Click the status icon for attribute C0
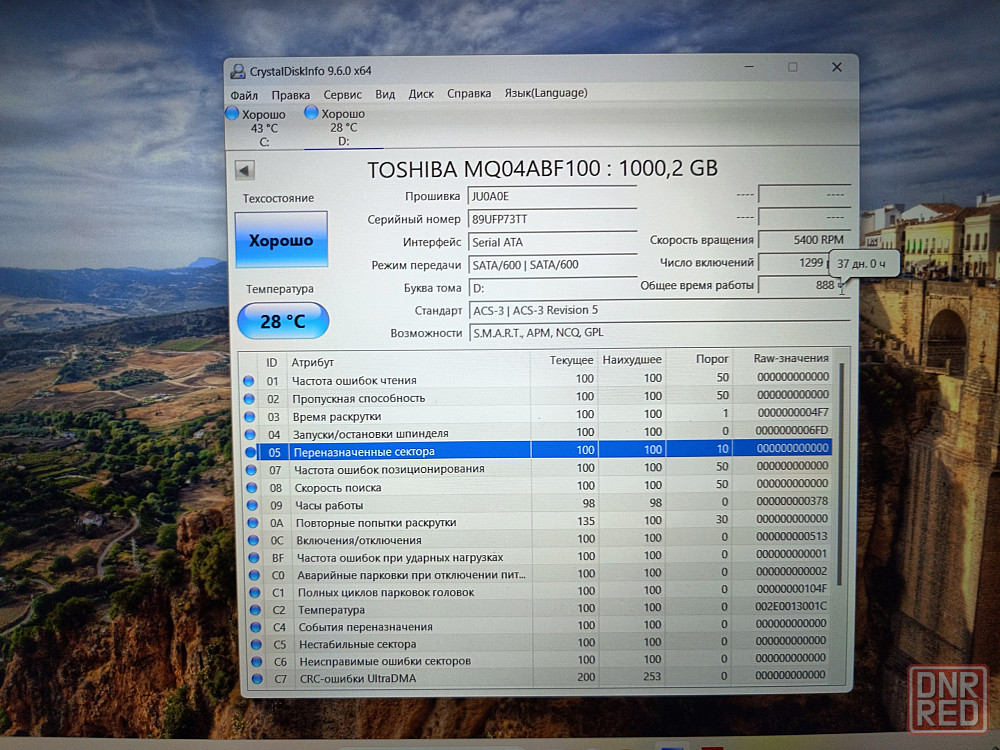Image resolution: width=1000 pixels, height=750 pixels. 254,575
